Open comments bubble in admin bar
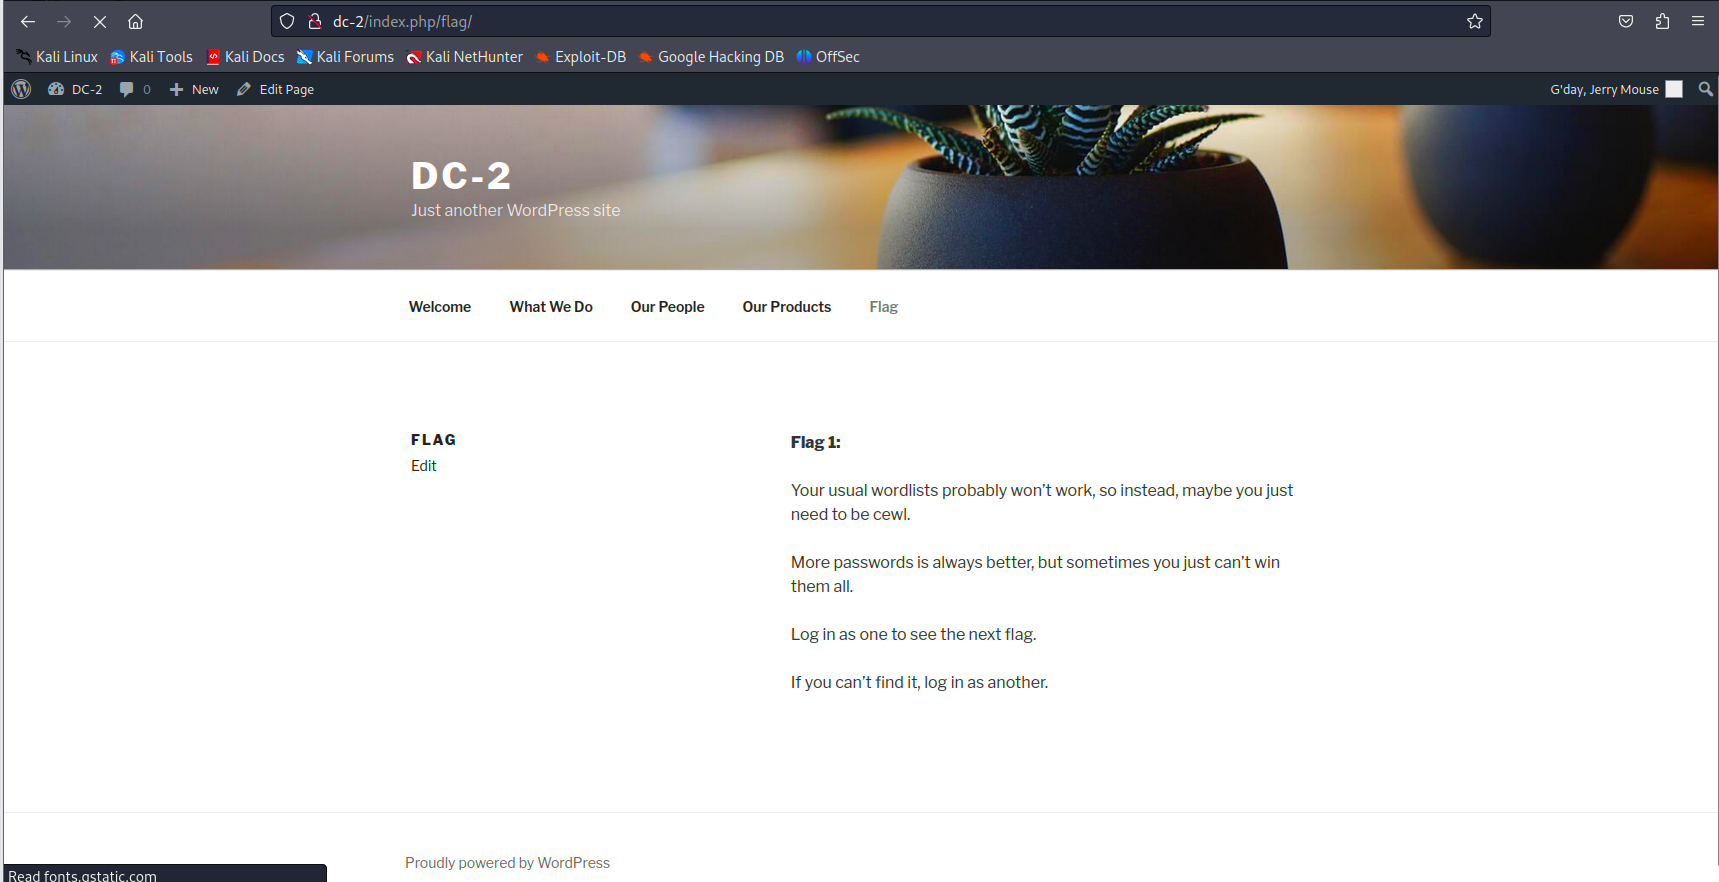Image resolution: width=1719 pixels, height=882 pixels. point(134,89)
